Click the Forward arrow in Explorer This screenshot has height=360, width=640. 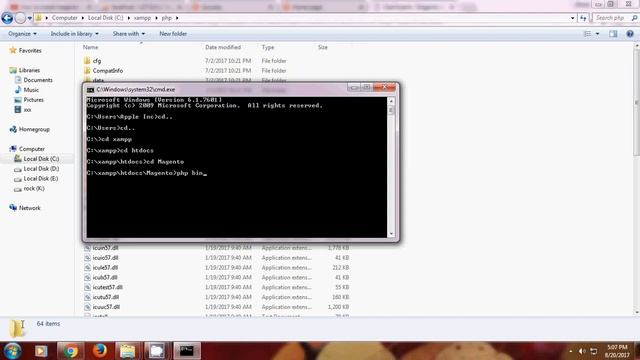point(20,18)
